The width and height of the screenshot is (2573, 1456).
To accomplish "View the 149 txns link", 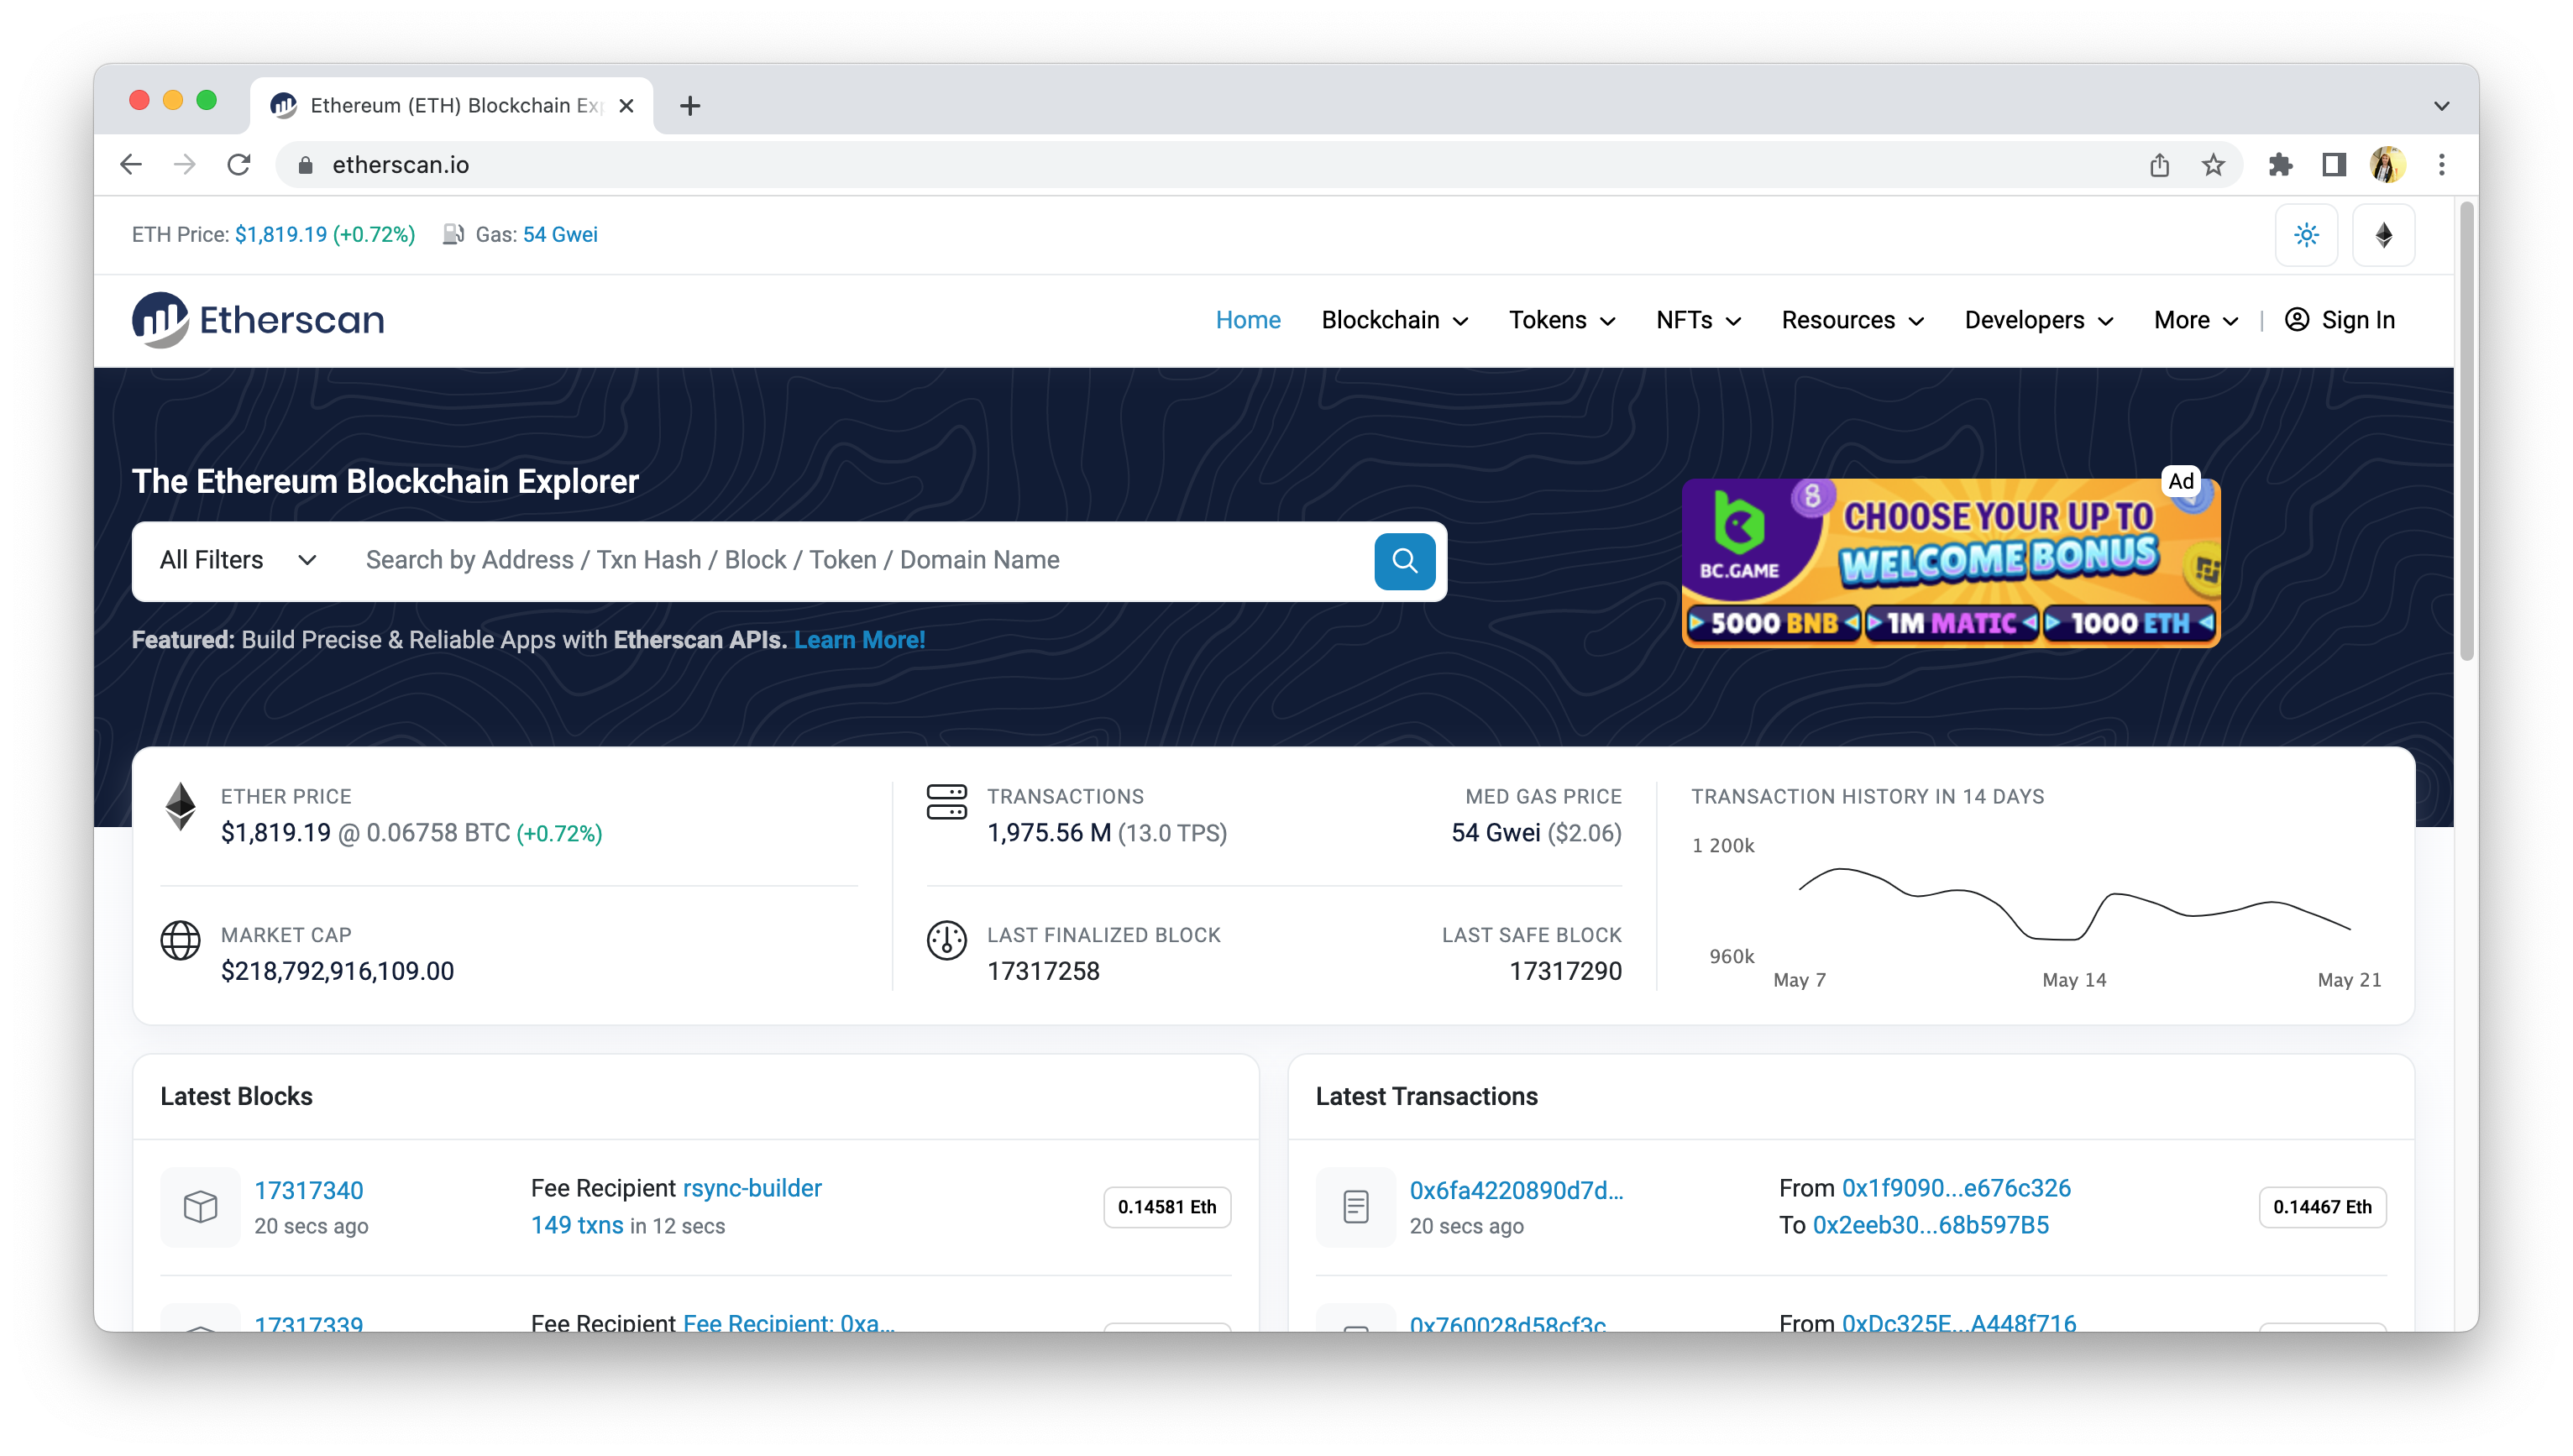I will (577, 1225).
